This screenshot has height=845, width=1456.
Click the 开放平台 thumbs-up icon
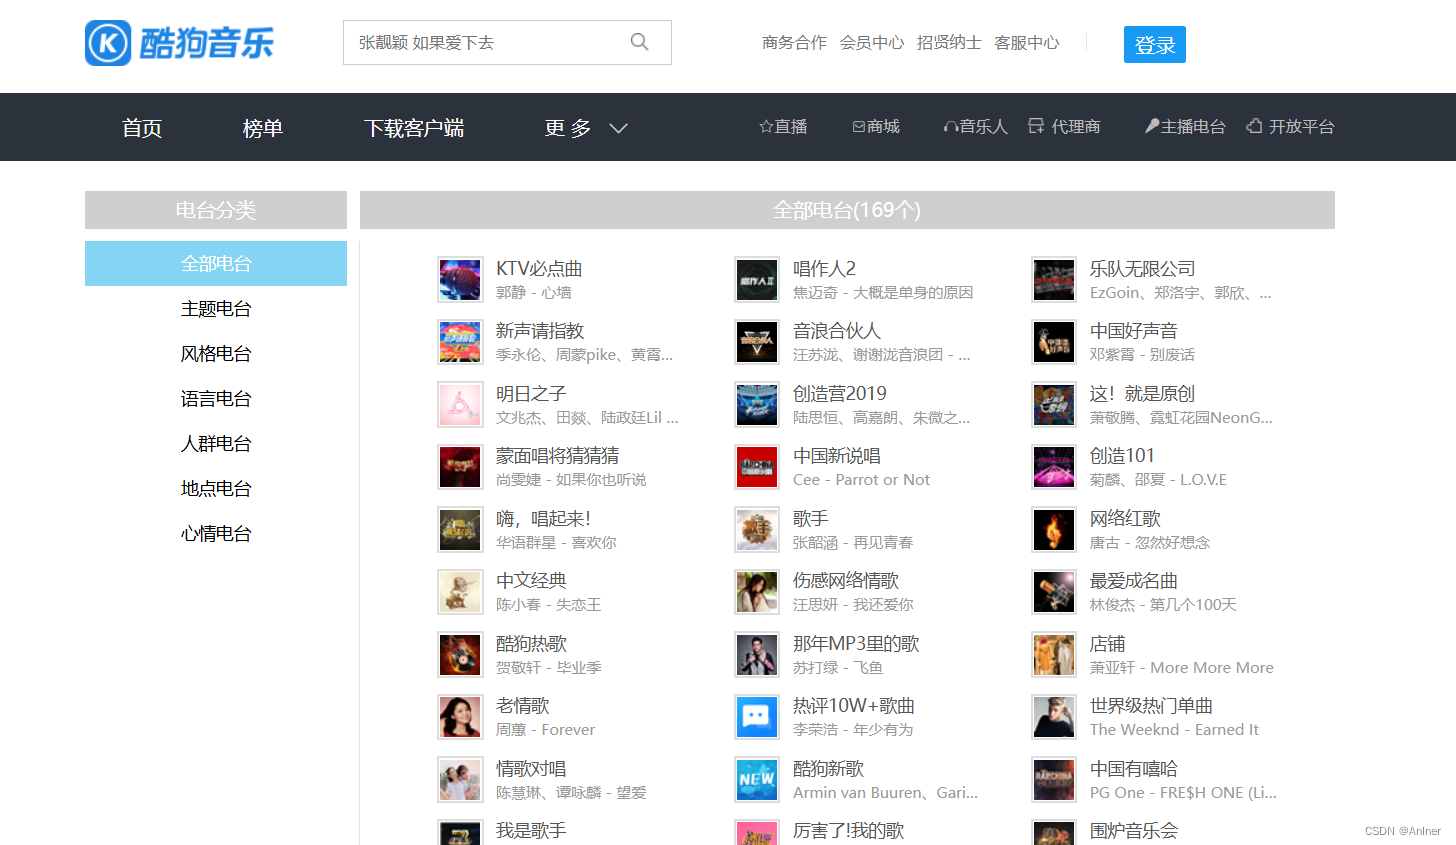[1255, 126]
